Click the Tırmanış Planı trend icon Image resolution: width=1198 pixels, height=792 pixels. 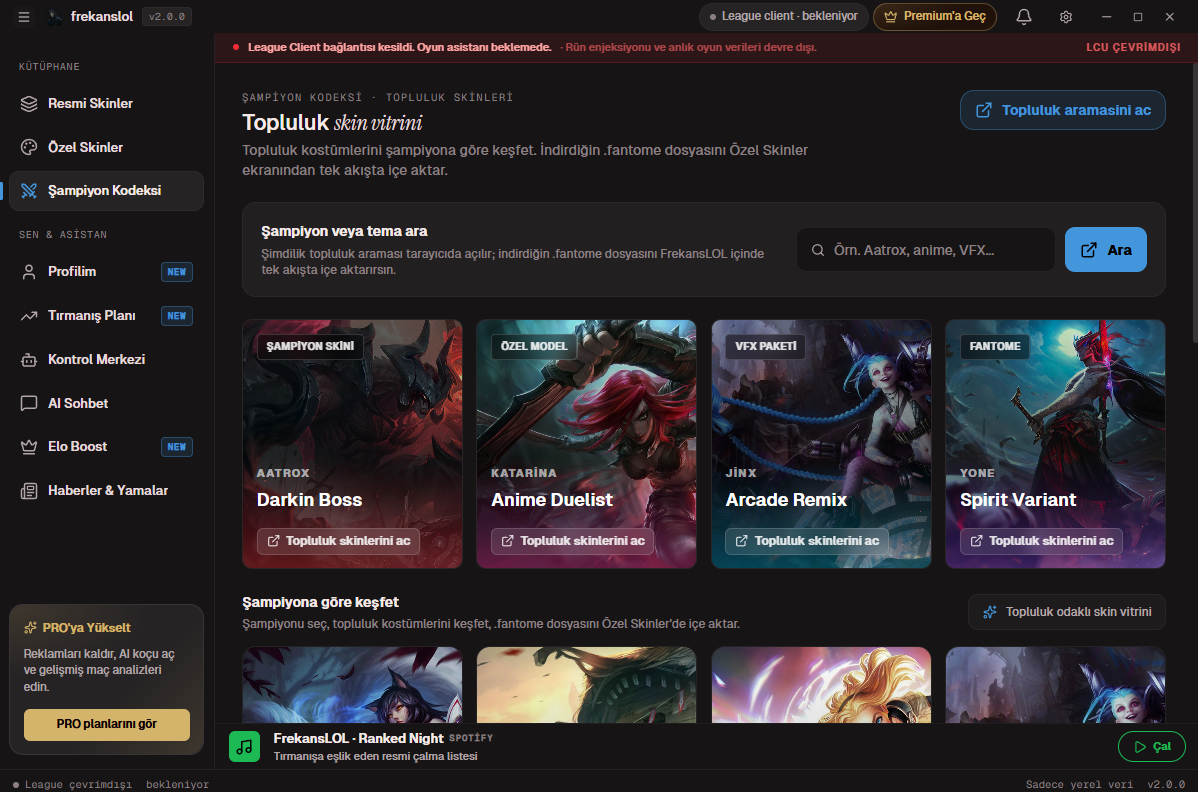coord(29,316)
